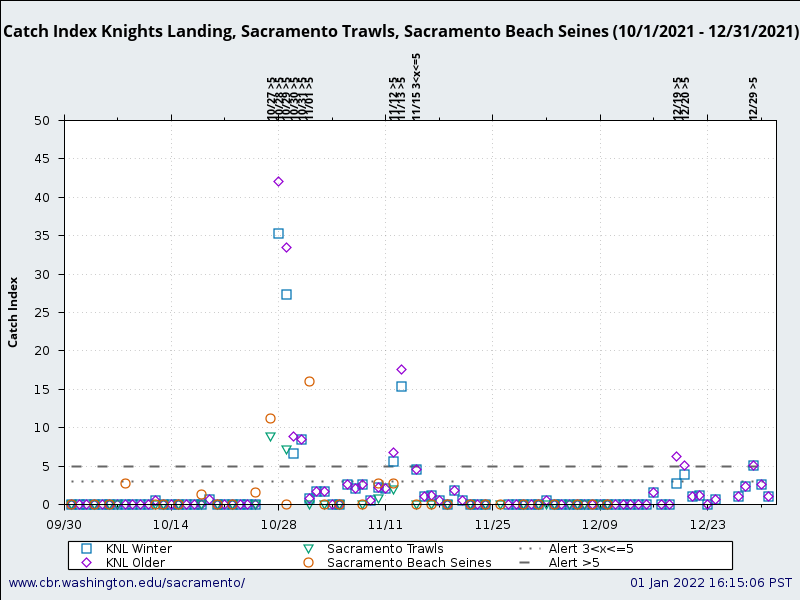Viewport: 800px width, 600px height.
Task: Click the dashed Alert >5 legend line sample
Action: (525, 562)
